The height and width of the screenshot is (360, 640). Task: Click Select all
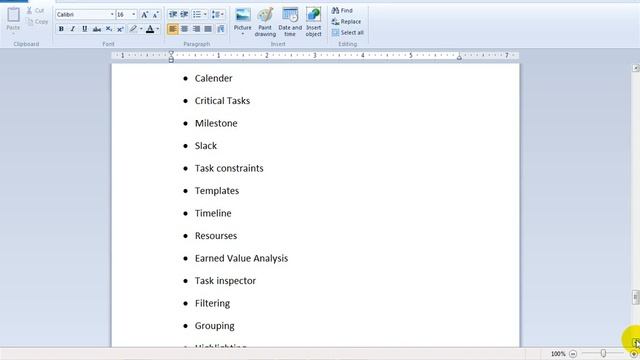click(x=347, y=33)
